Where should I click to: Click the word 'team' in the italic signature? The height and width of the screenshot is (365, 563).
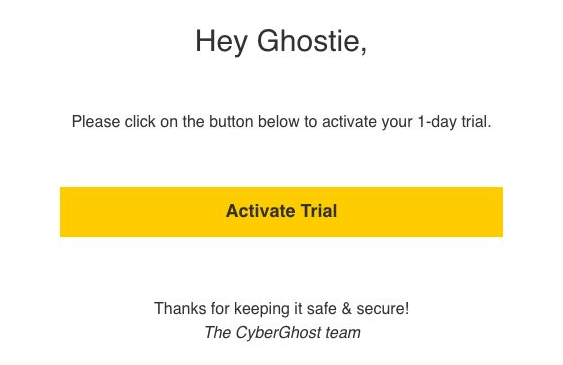(343, 333)
